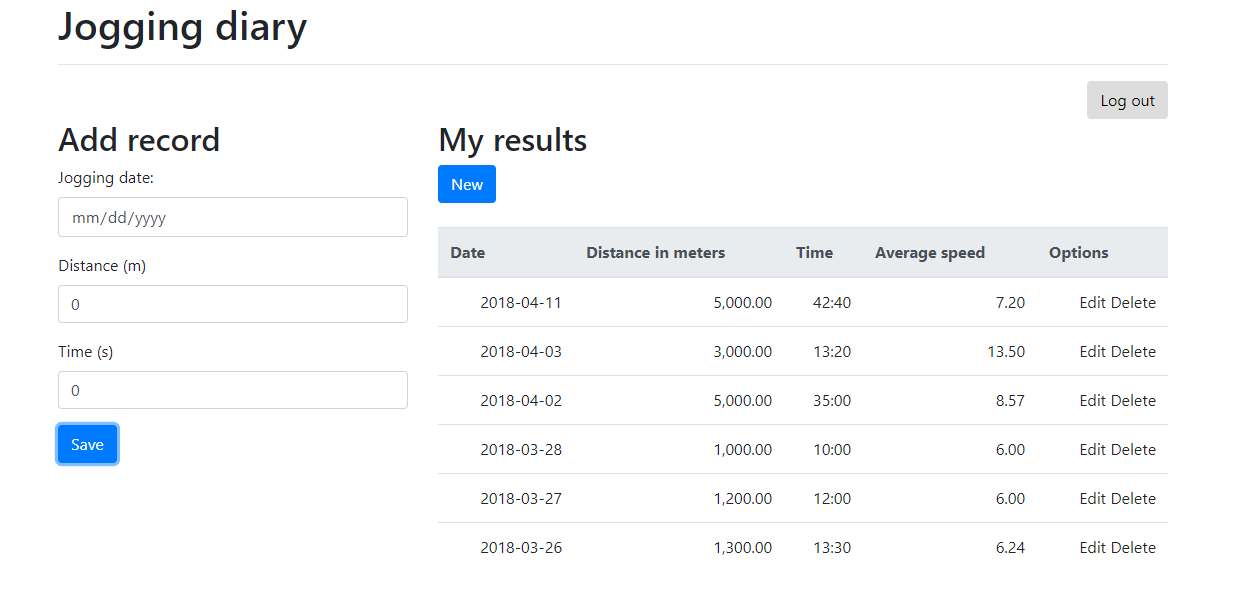This screenshot has width=1242, height=607.
Task: Edit the 2018-03-28 record
Action: point(1092,450)
